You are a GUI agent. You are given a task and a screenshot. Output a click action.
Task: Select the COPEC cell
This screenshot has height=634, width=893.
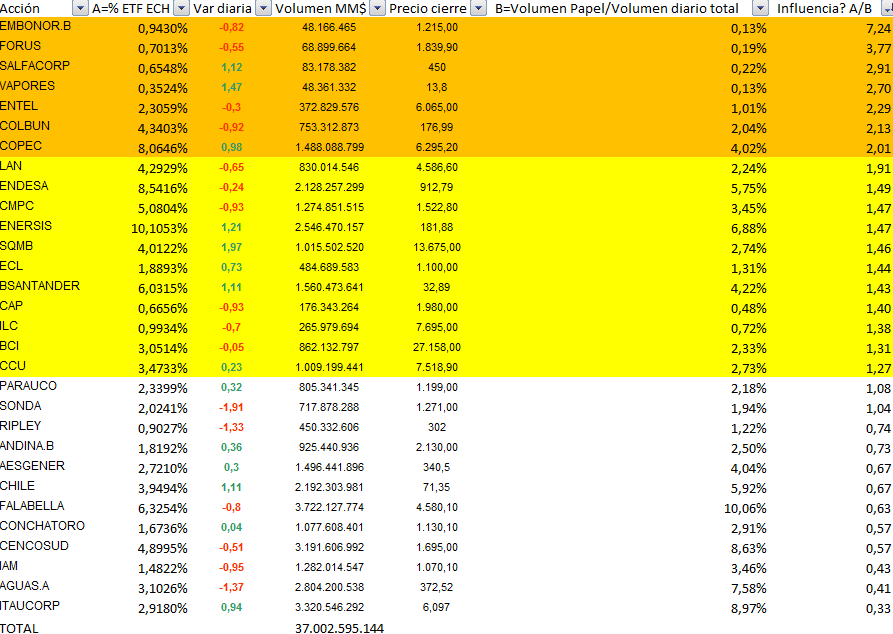pos(21,146)
